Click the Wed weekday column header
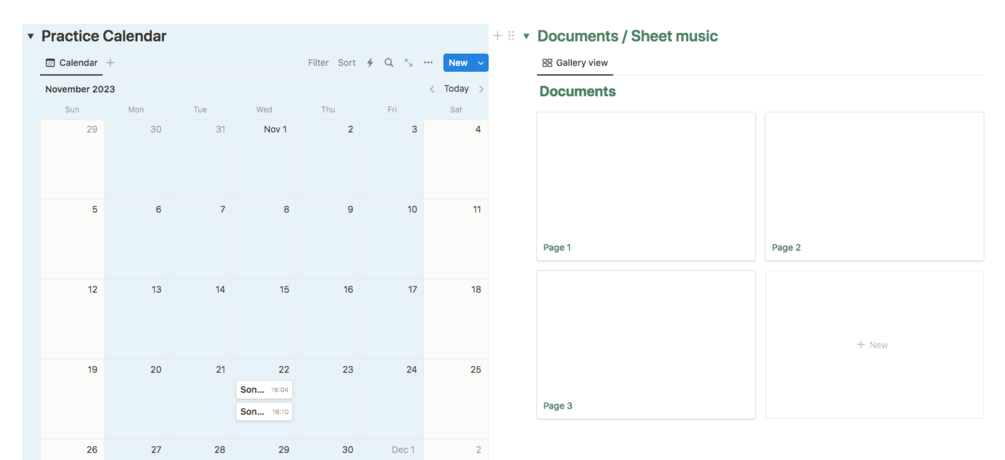1005x460 pixels. tap(264, 110)
